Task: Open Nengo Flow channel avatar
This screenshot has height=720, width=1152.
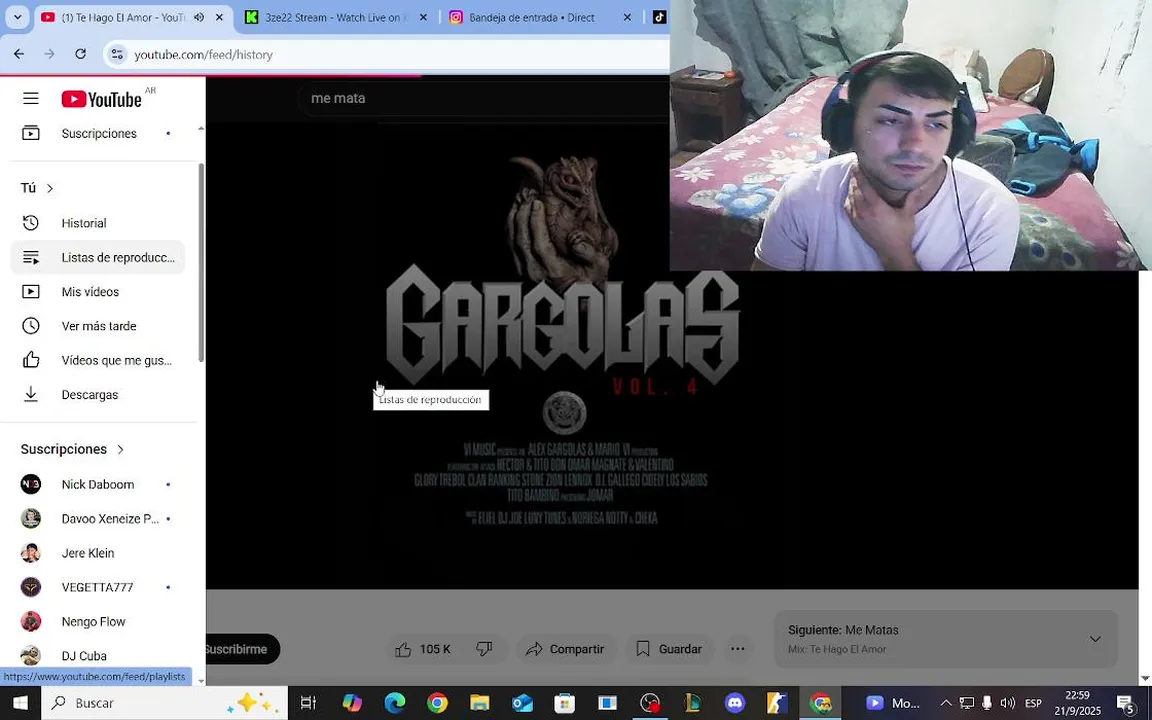Action: pos(31,622)
